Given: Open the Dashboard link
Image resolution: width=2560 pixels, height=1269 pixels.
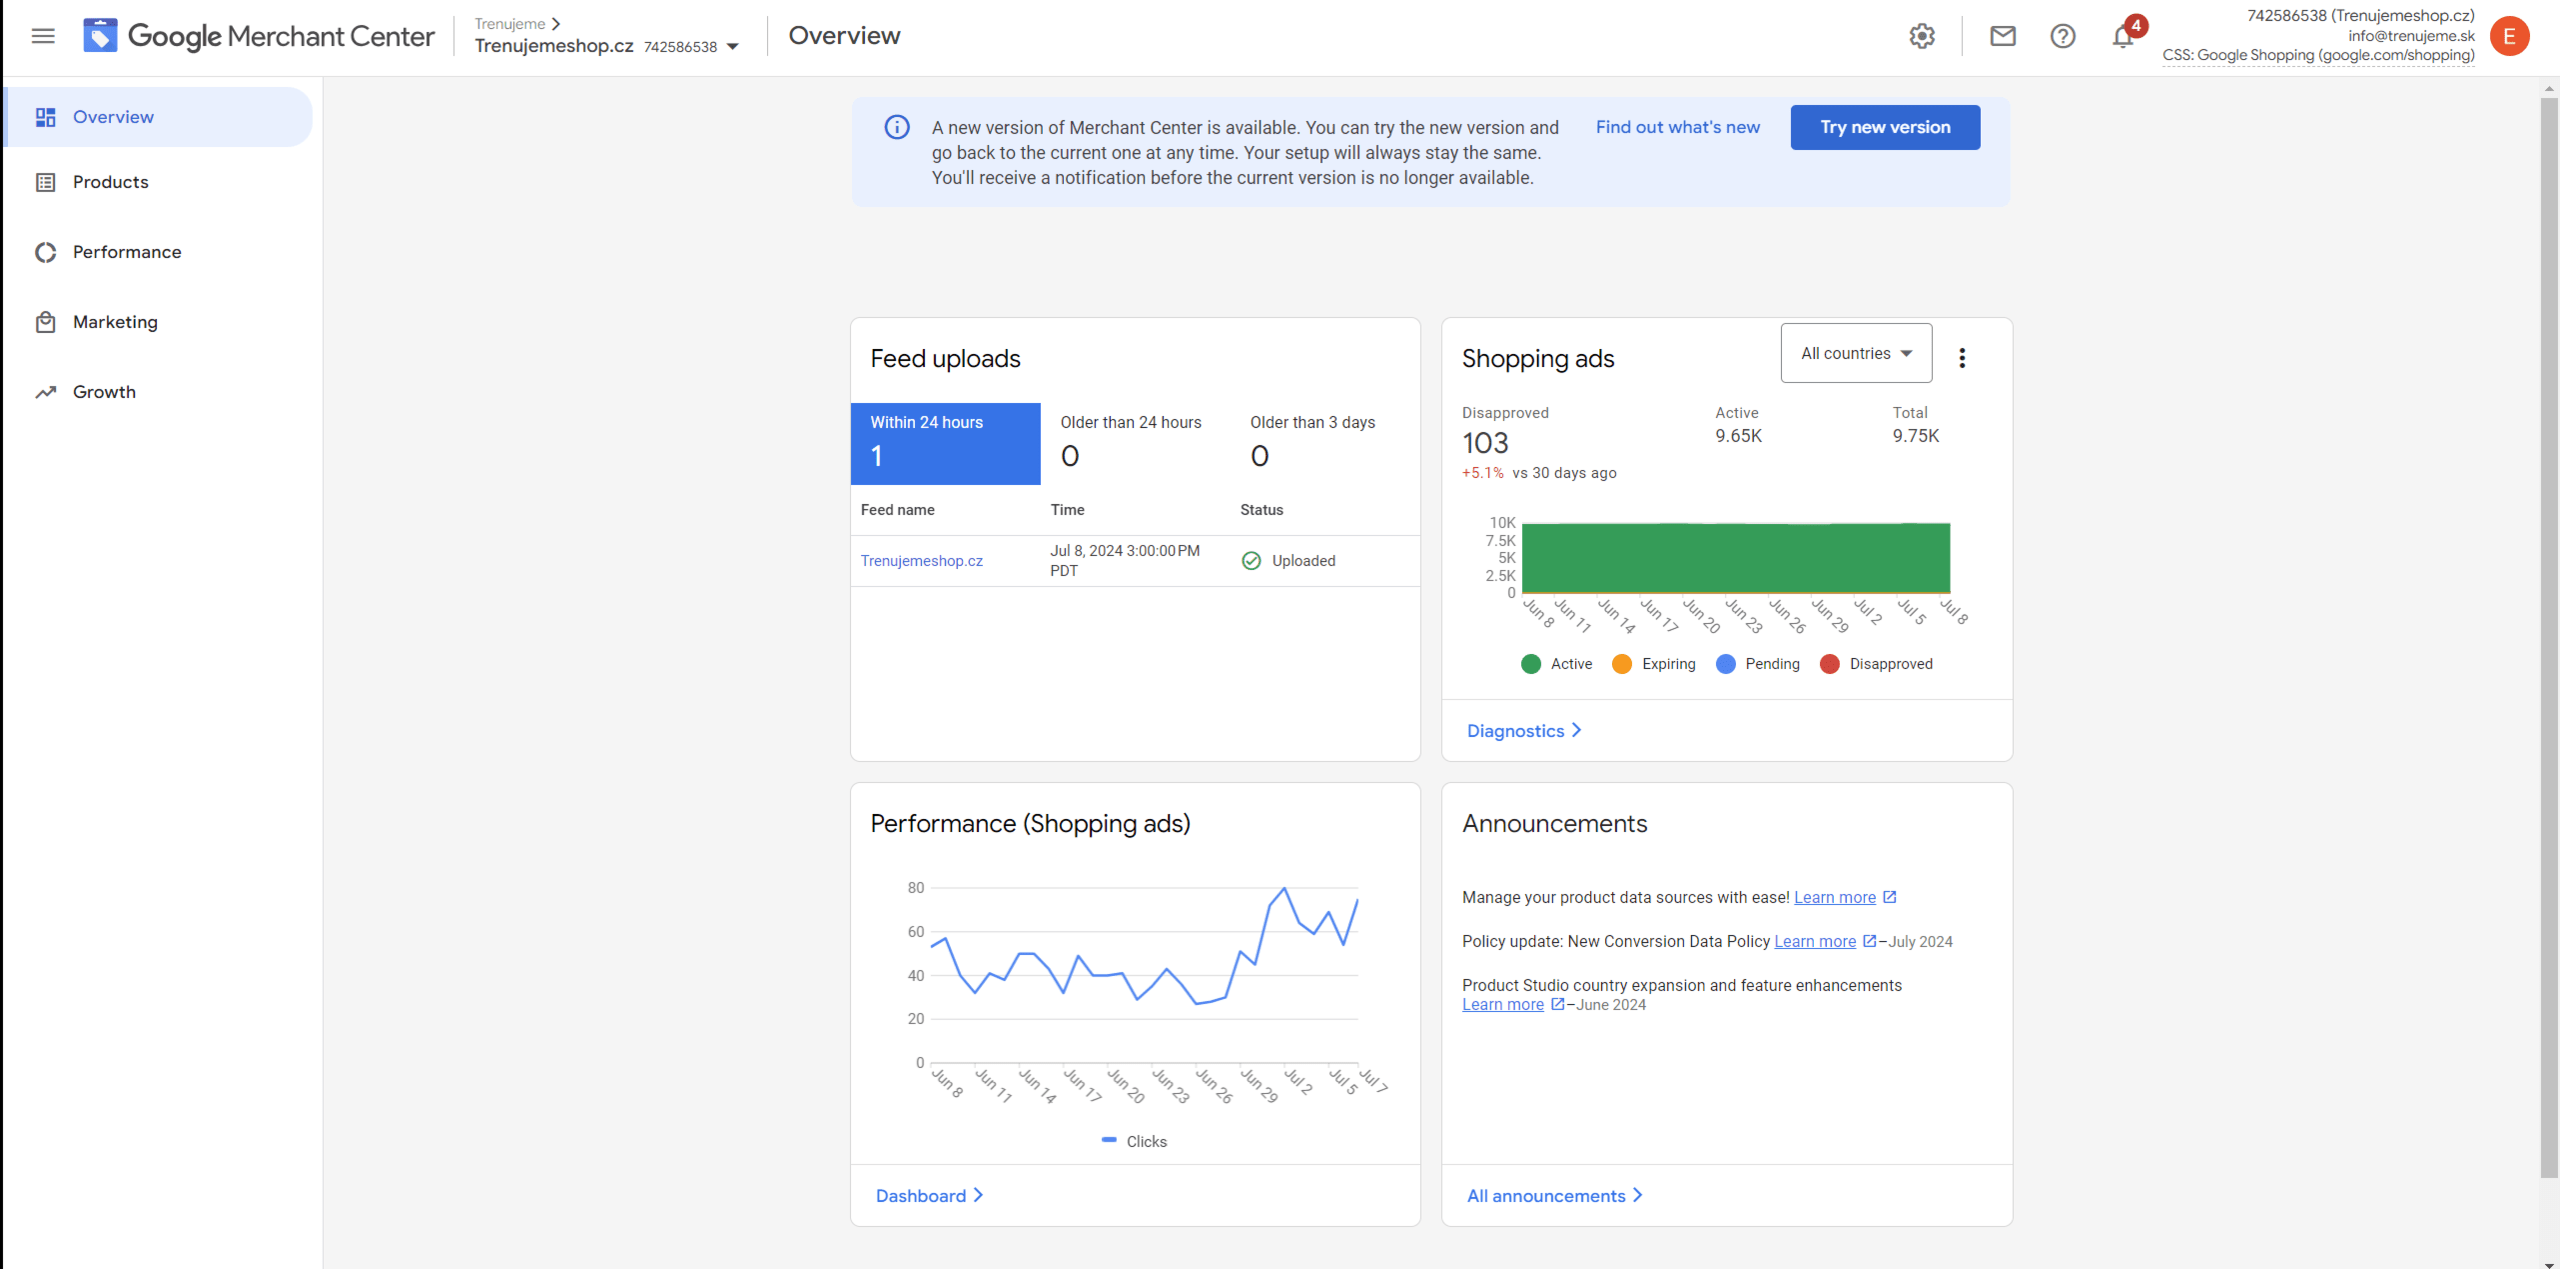Looking at the screenshot, I should (929, 1196).
